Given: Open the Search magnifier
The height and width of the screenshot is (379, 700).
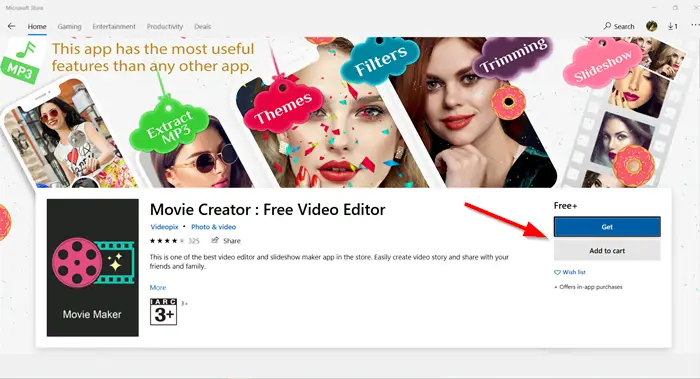Looking at the screenshot, I should [x=607, y=26].
